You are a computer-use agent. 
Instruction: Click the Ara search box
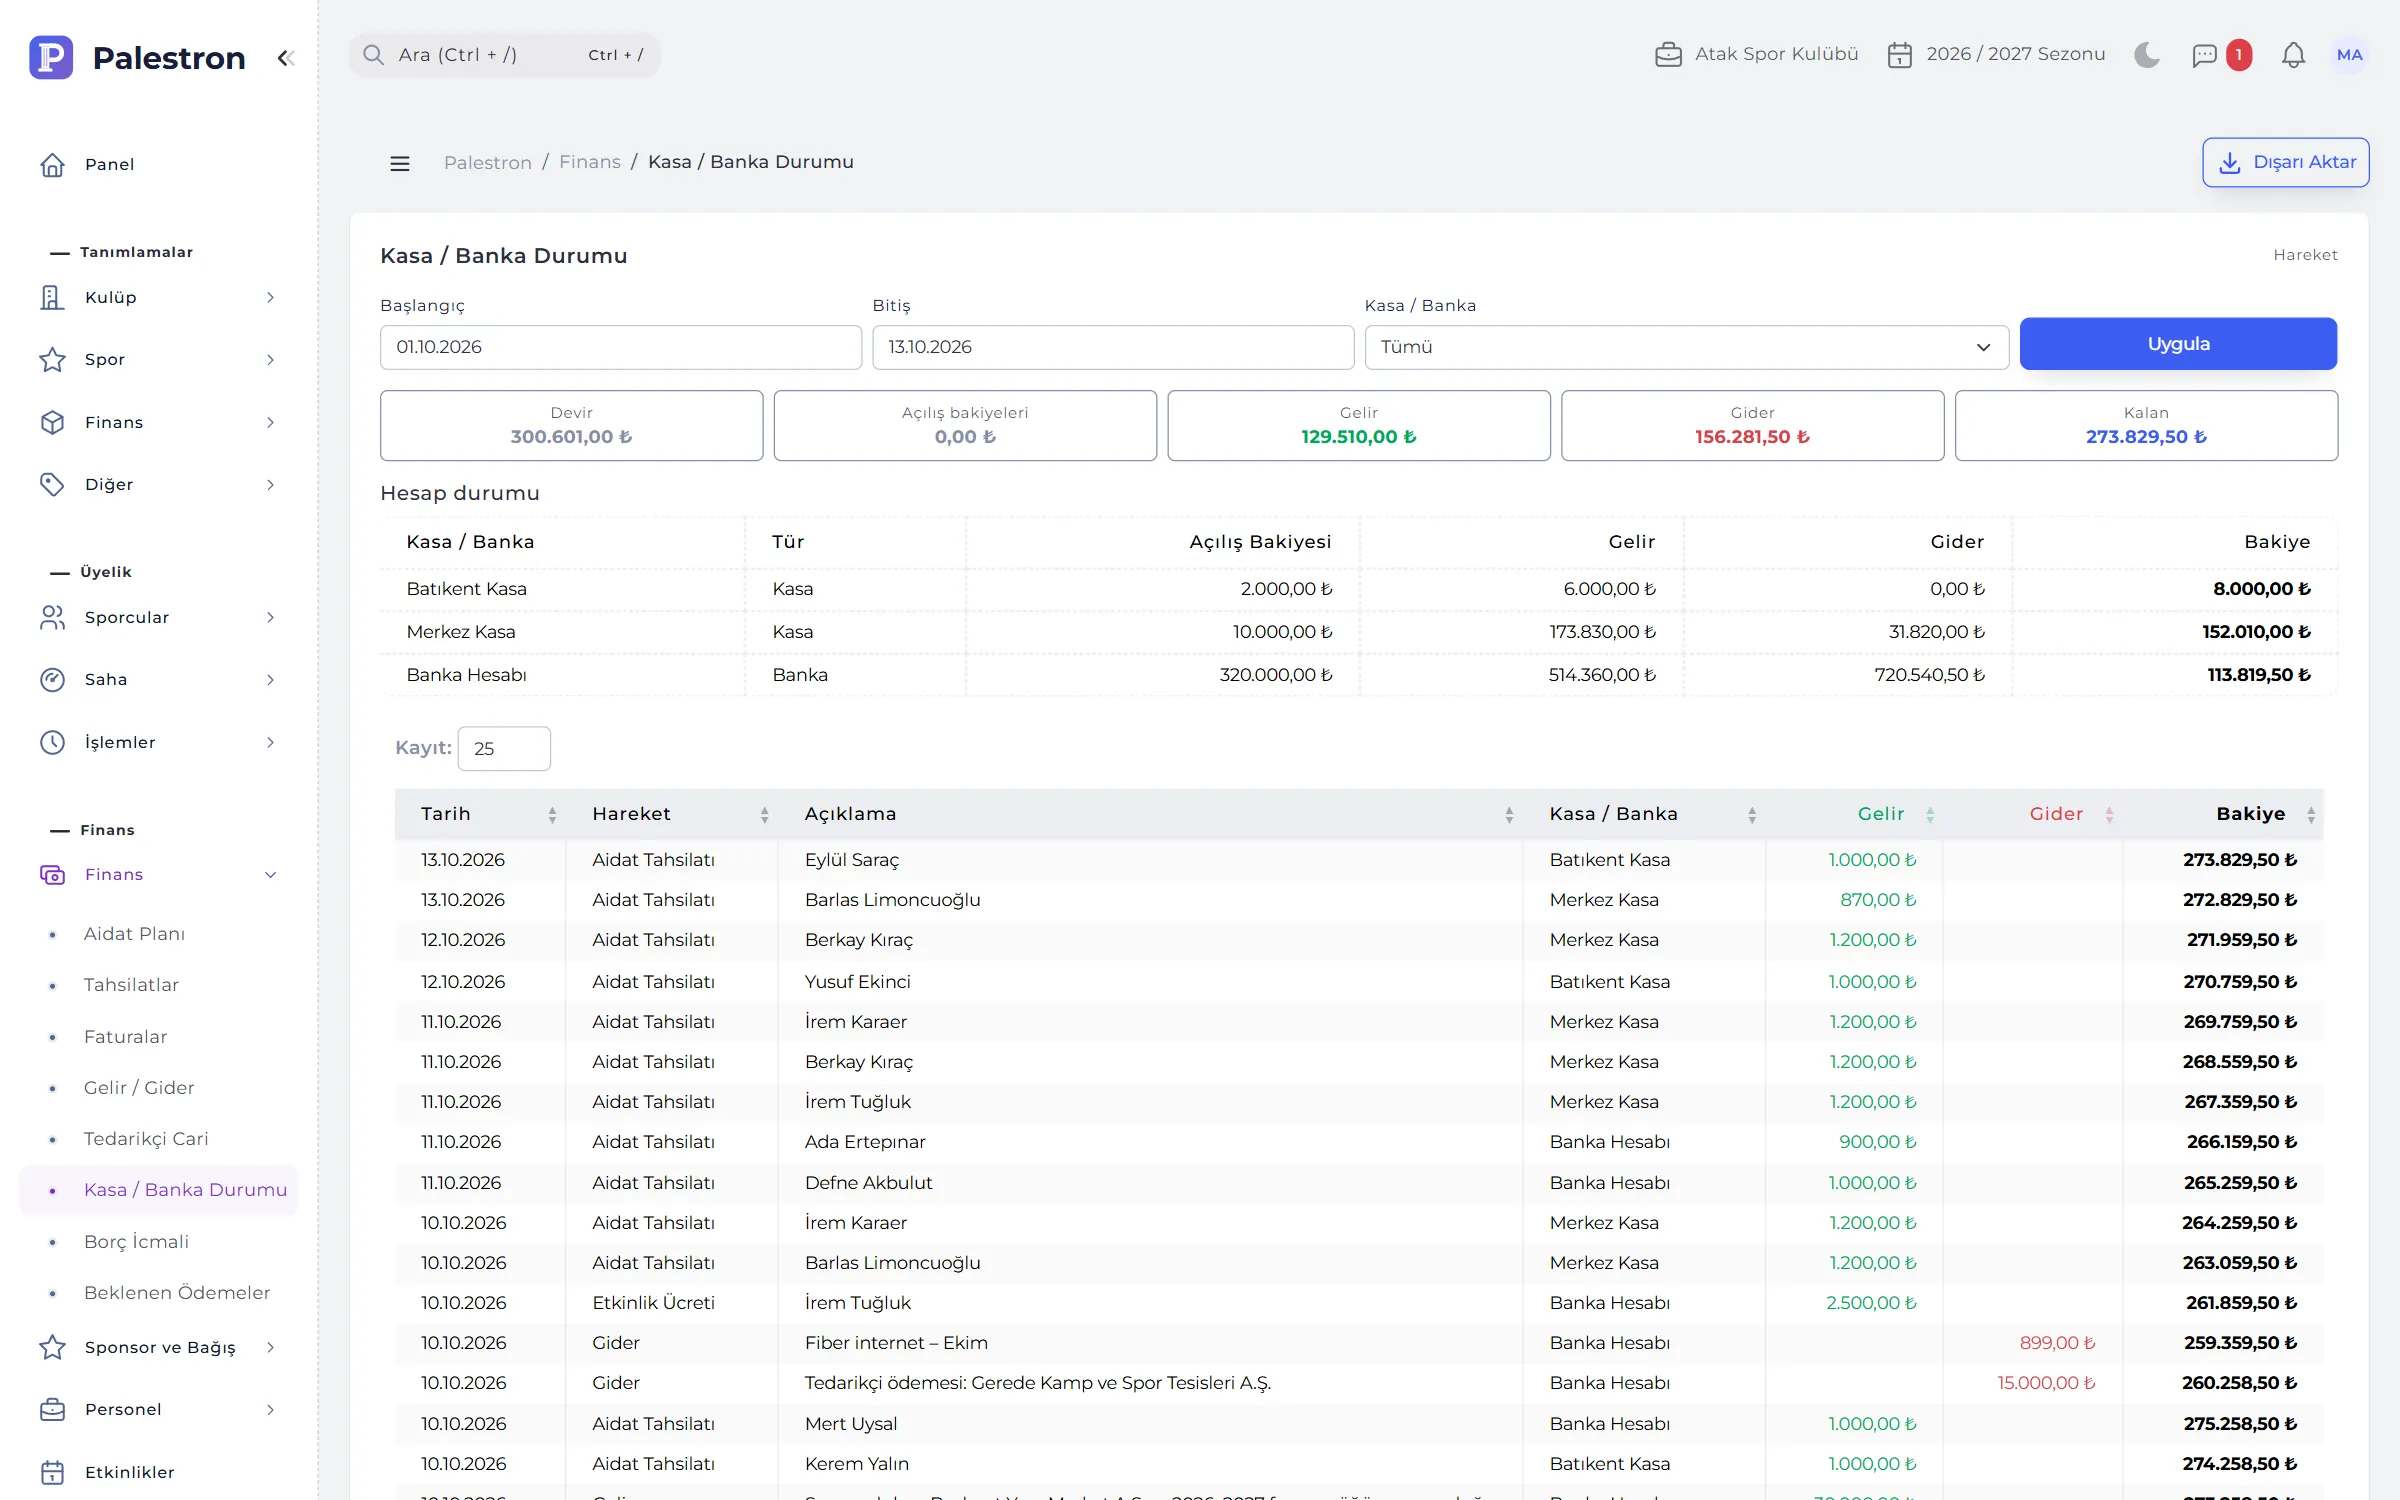pos(505,55)
